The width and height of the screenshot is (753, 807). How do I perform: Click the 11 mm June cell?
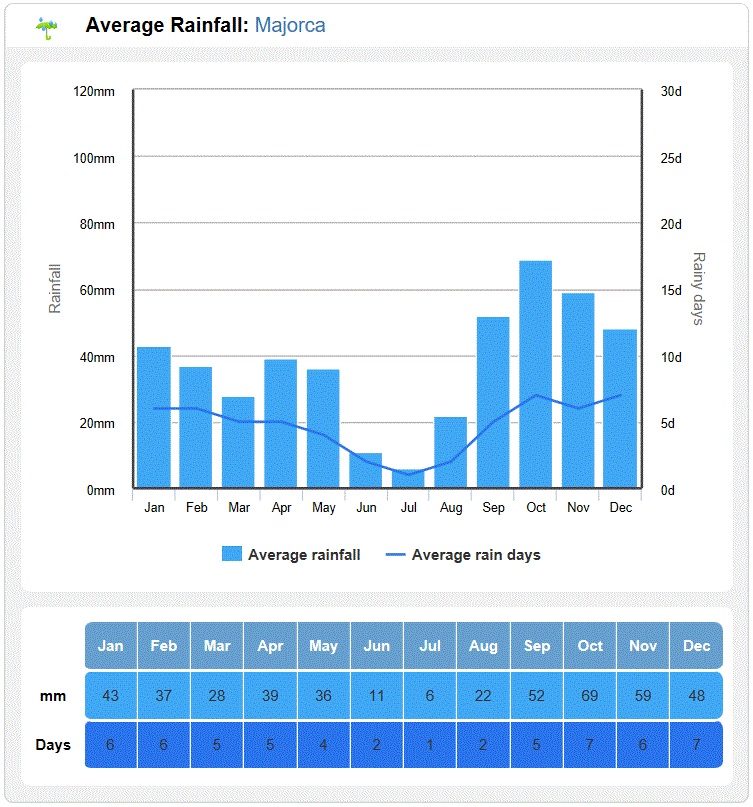pyautogui.click(x=377, y=695)
